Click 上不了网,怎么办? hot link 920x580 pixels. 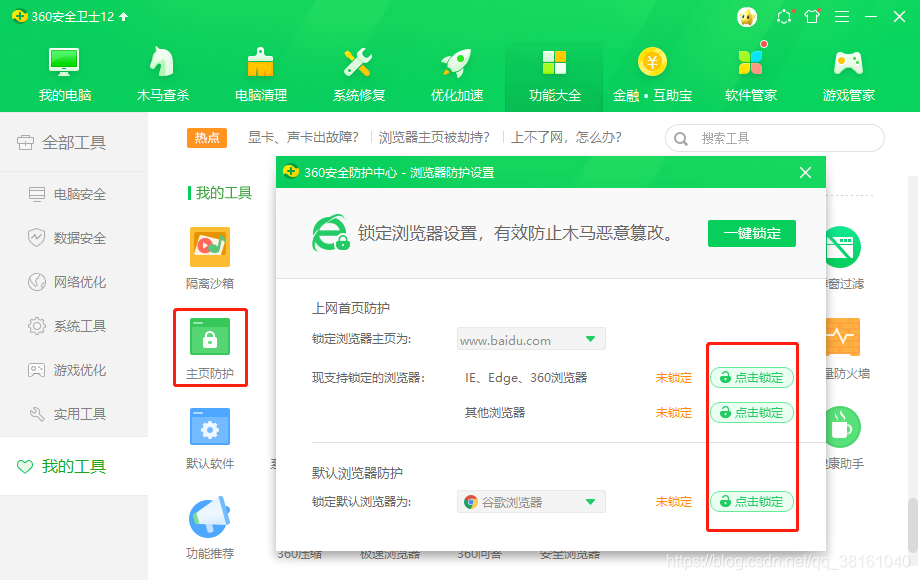point(566,137)
